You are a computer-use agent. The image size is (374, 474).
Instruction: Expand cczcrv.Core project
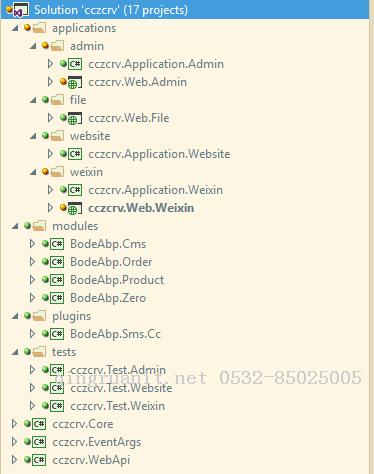coord(14,424)
